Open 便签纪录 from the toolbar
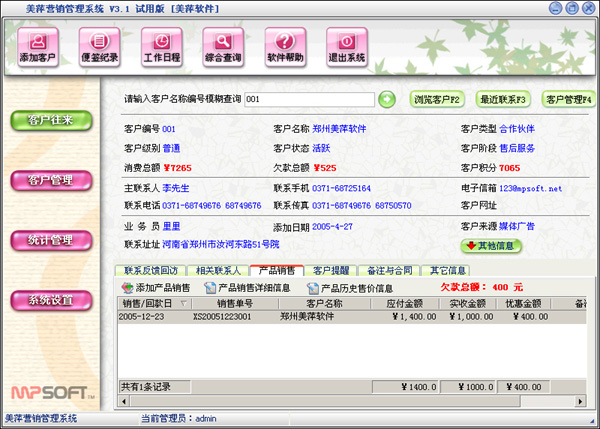600x429 pixels. pyautogui.click(x=100, y=43)
